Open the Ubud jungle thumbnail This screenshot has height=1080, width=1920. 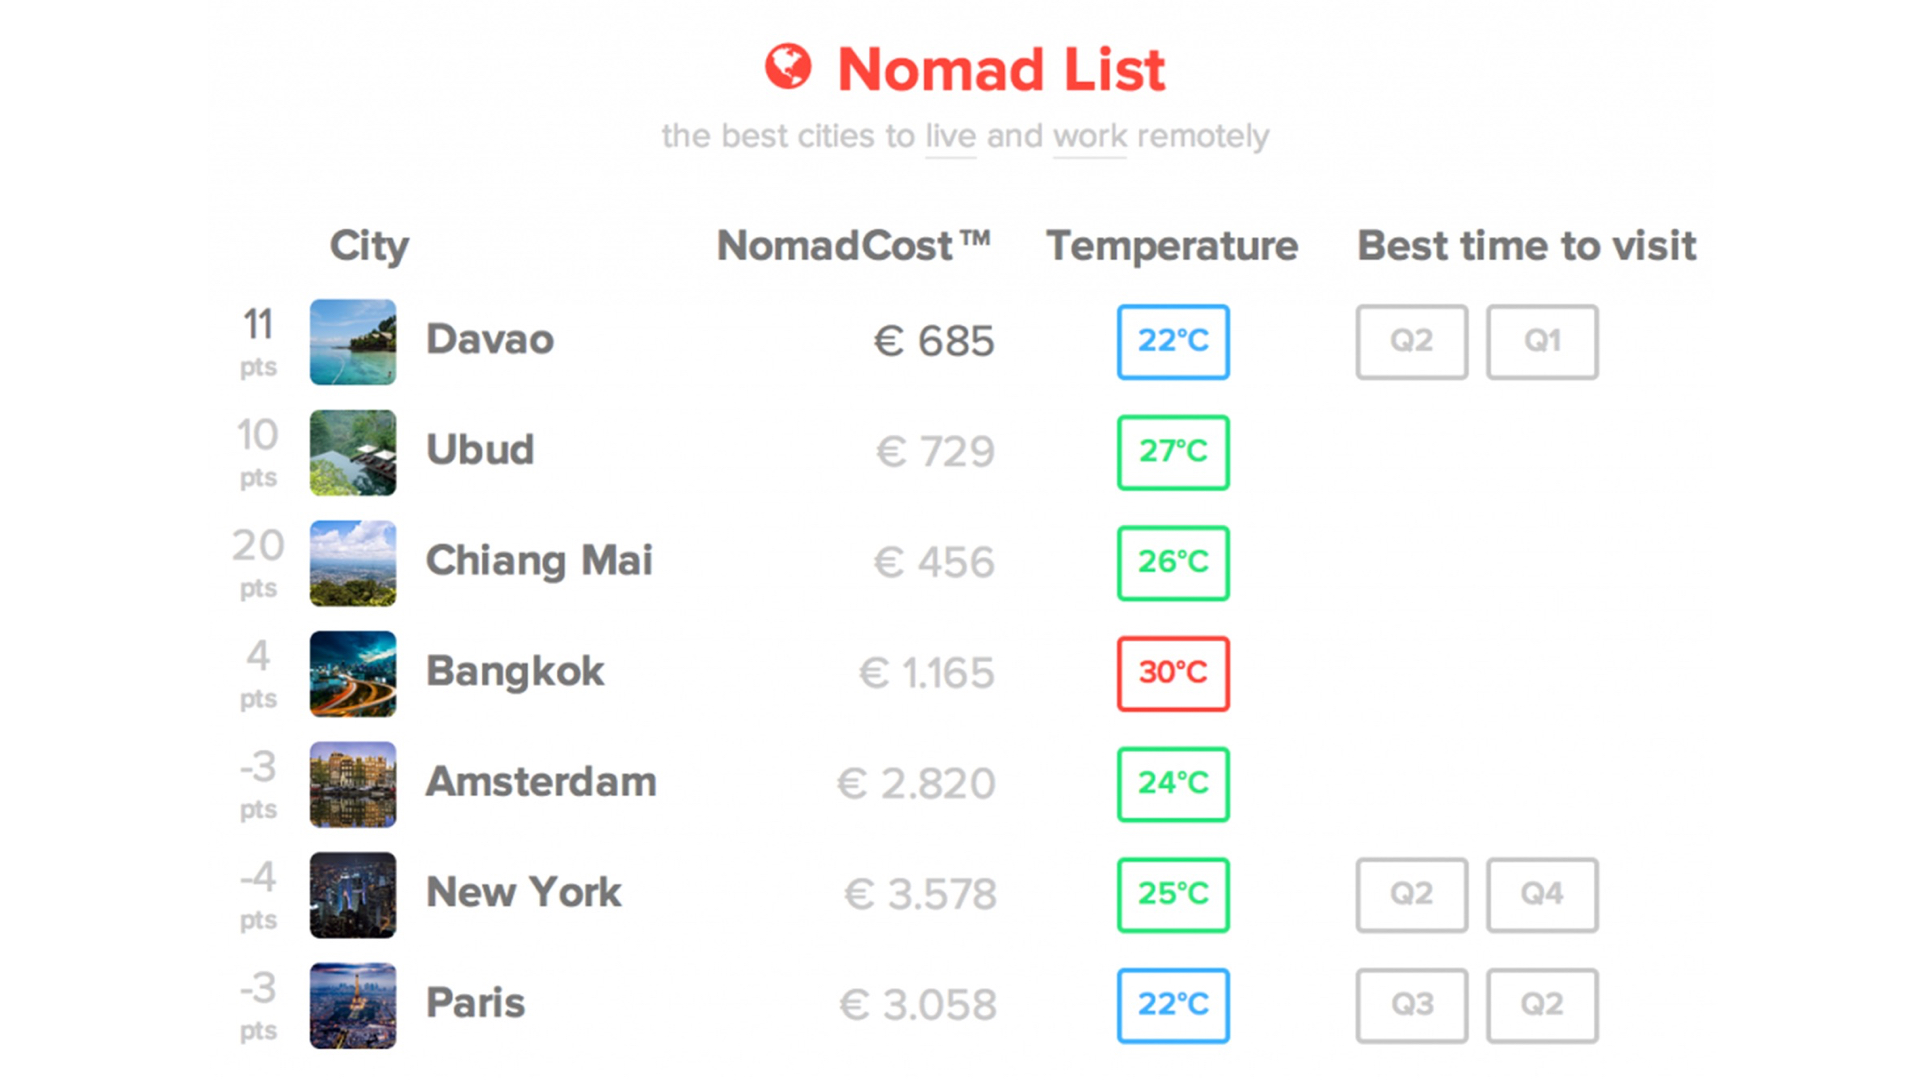[x=353, y=453]
